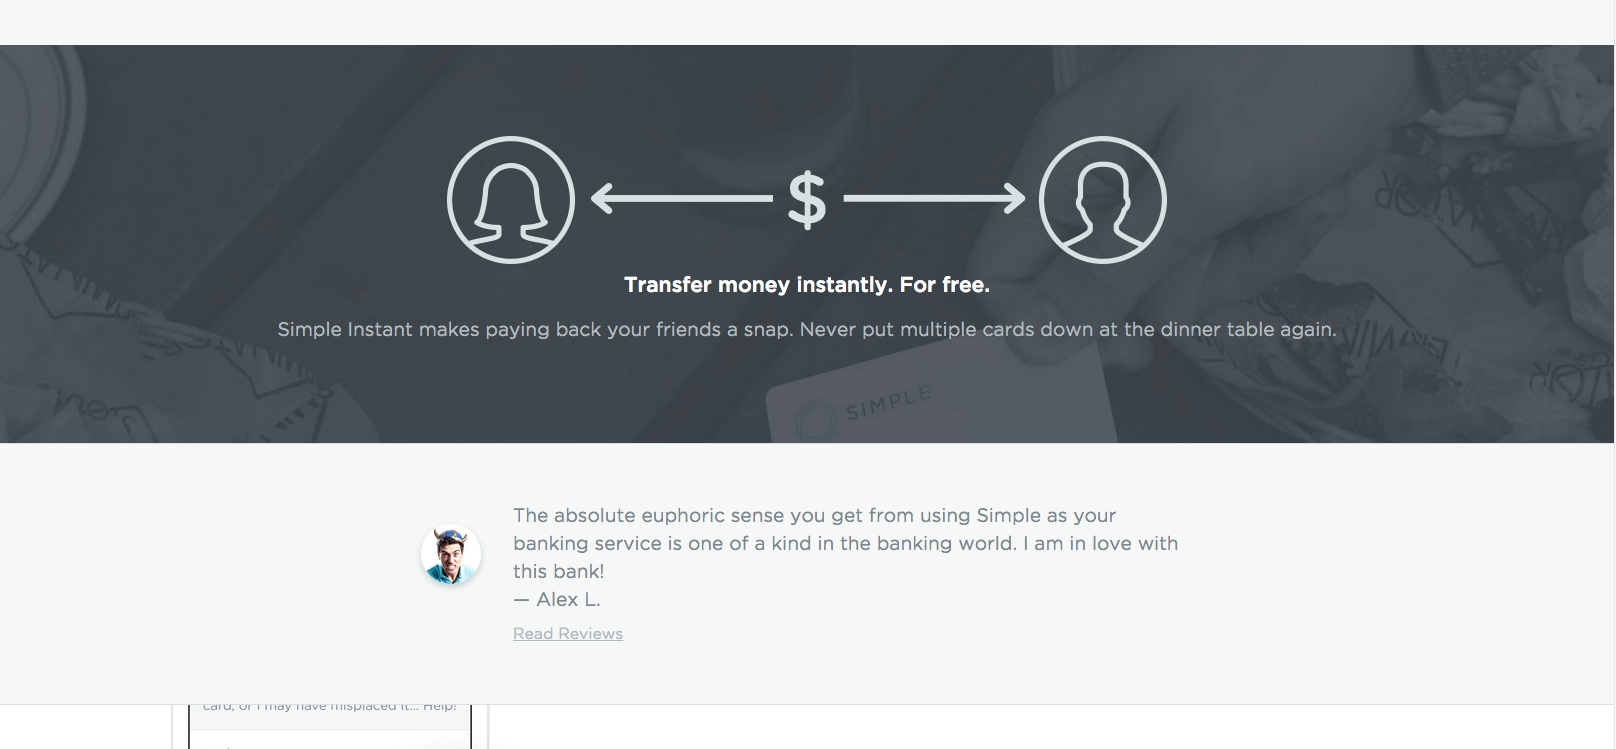The height and width of the screenshot is (749, 1616).
Task: Click the 'For free.' text in heading
Action: pyautogui.click(x=944, y=285)
